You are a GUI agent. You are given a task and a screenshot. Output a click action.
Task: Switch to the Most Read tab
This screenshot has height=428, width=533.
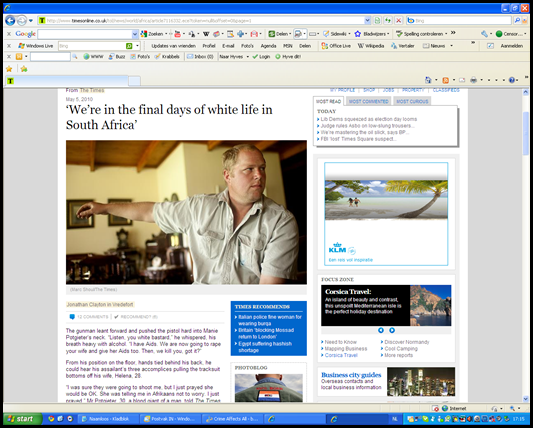[328, 101]
